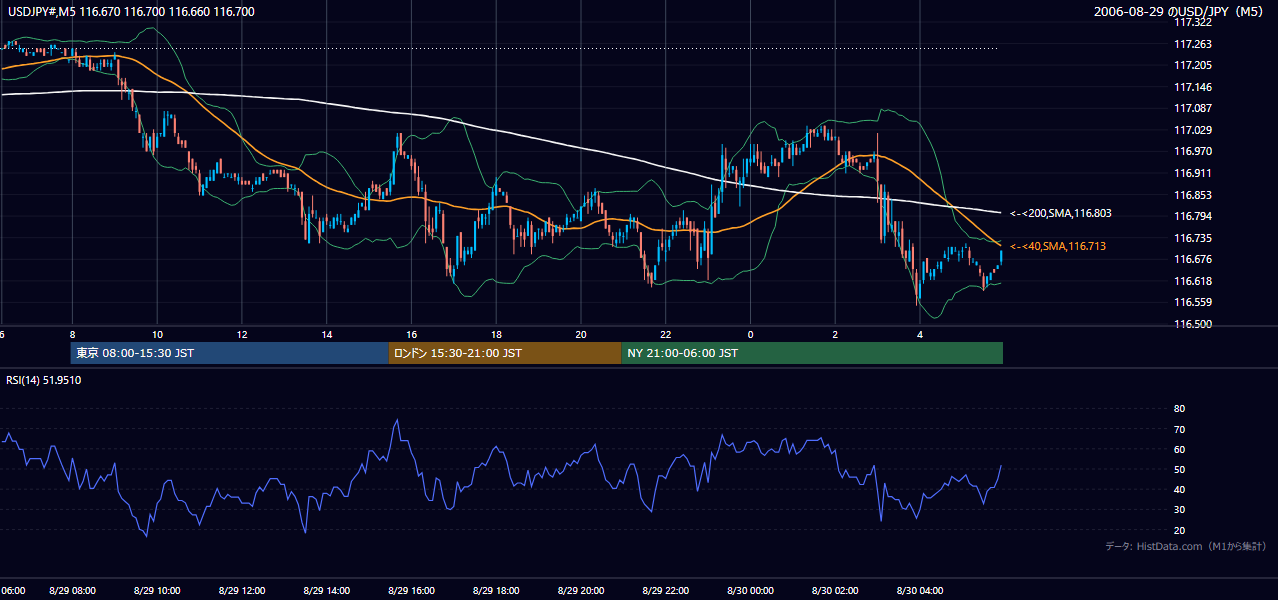1278x600 pixels.
Task: Click RSI scale level 50
Action: pyautogui.click(x=1179, y=469)
